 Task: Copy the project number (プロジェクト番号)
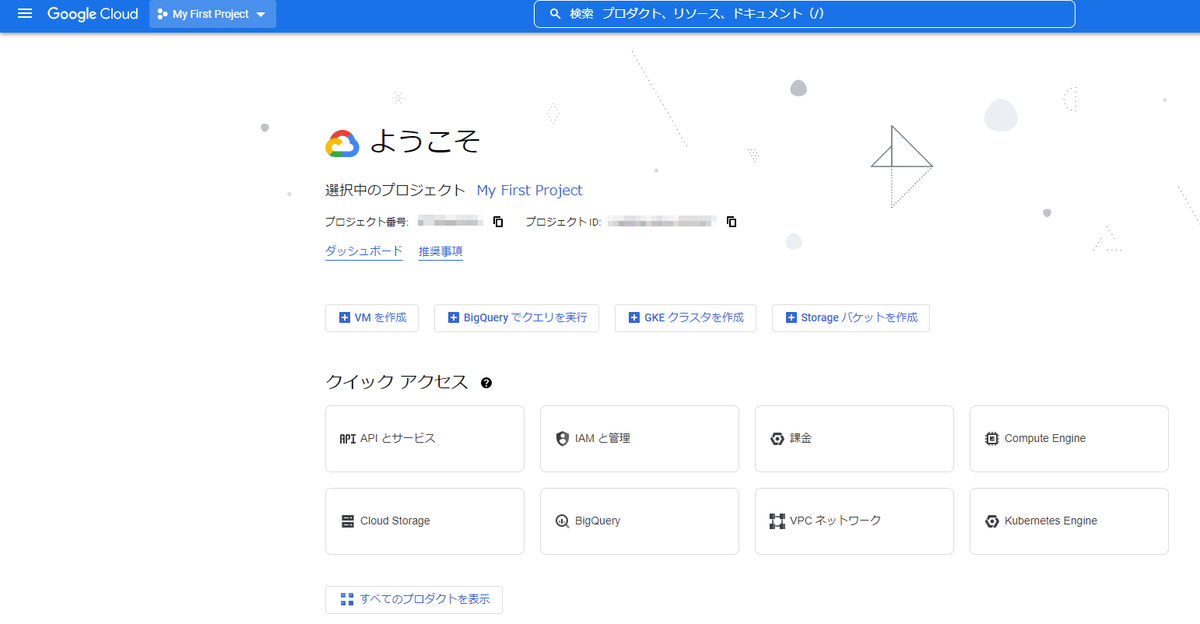(498, 222)
